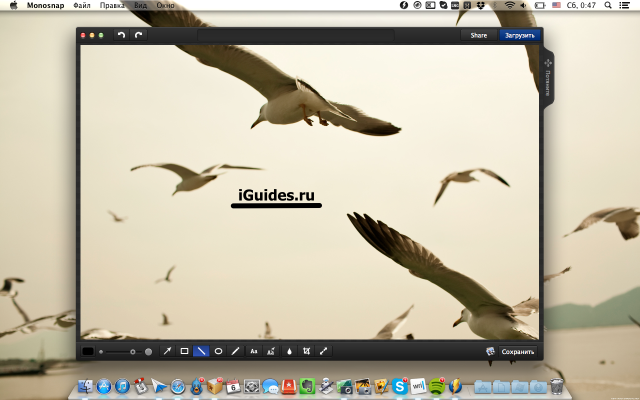Screen dimensions: 640x400
Task: Select the Blur droplet tool
Action: [x=289, y=351]
